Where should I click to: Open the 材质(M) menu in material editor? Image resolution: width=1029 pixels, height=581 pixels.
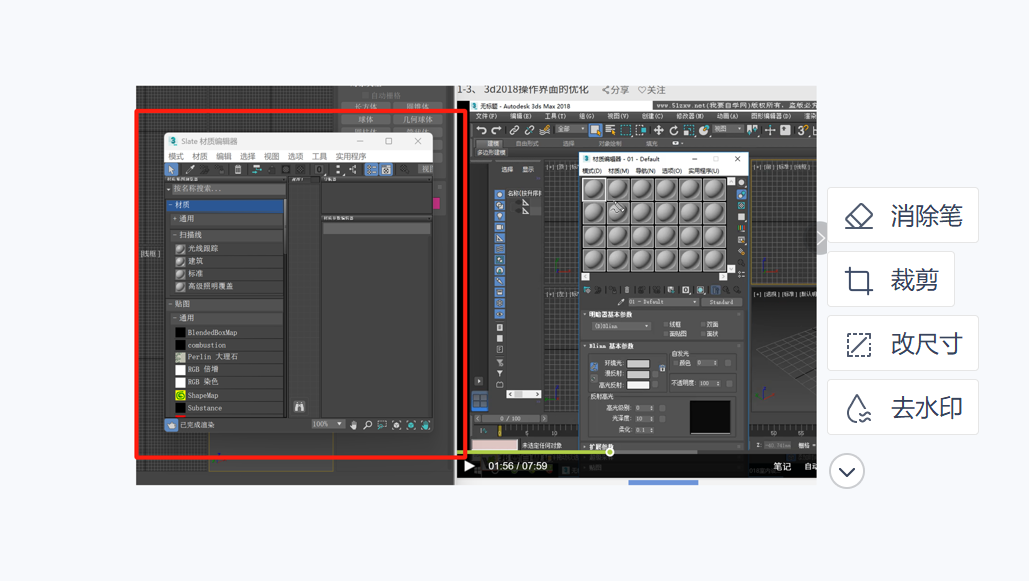coord(618,171)
